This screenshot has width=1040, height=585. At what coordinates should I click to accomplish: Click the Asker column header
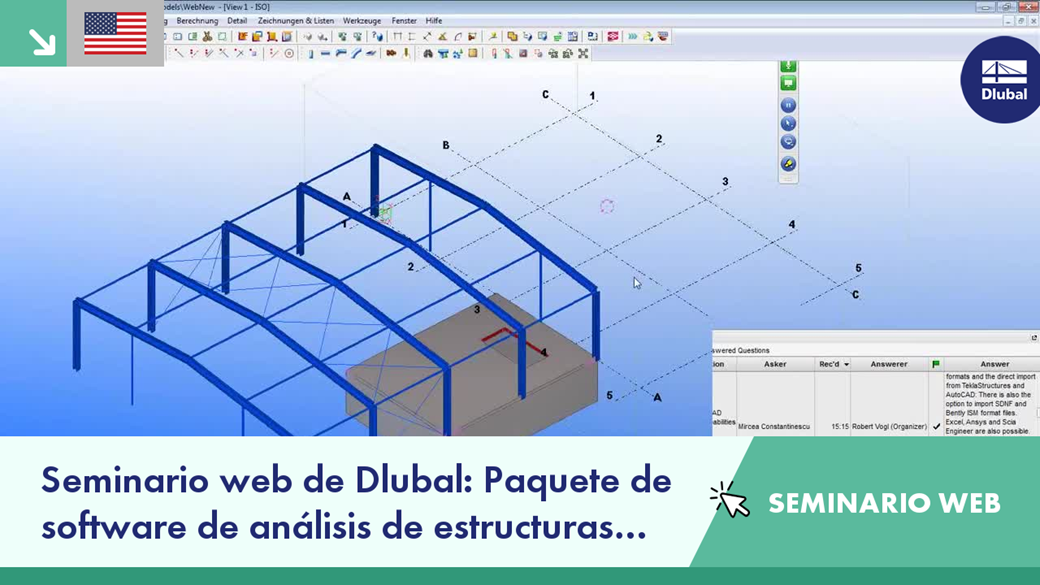pyautogui.click(x=775, y=364)
